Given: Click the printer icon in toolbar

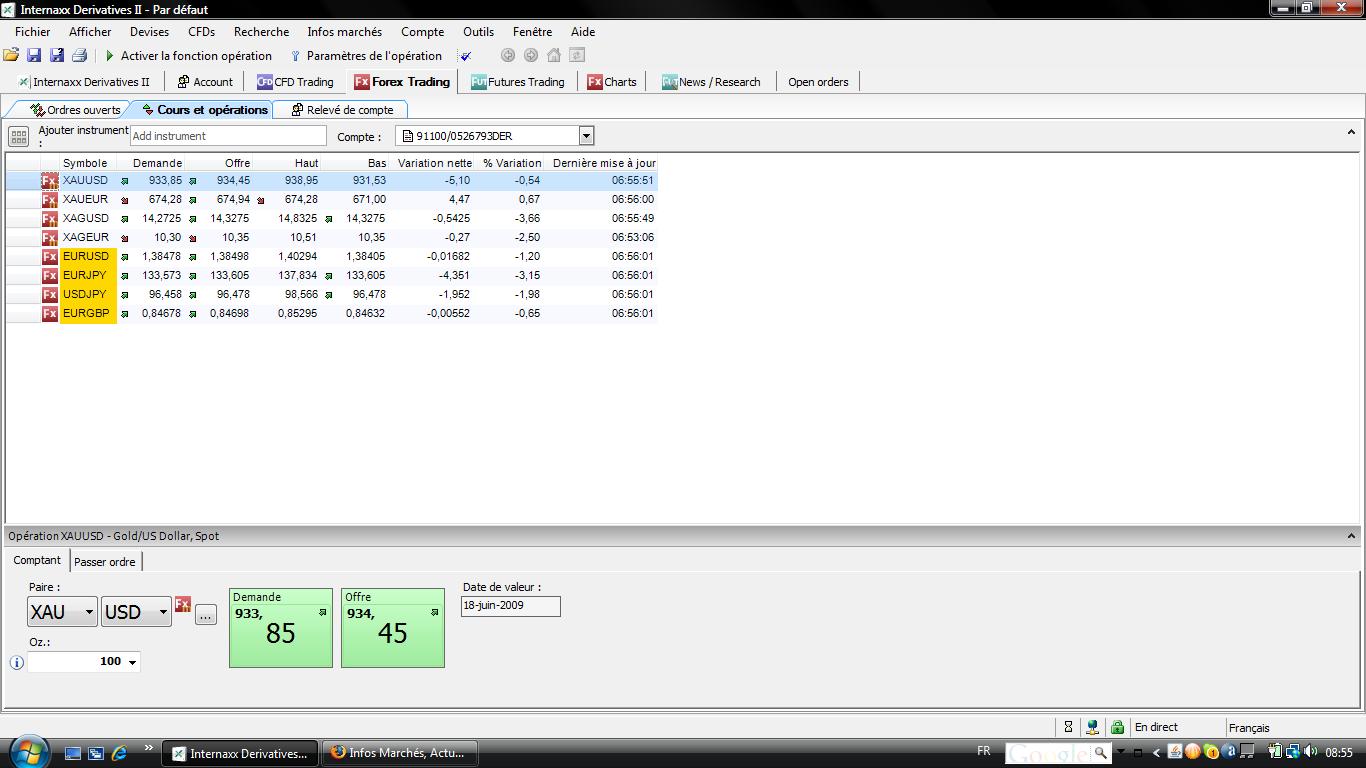Looking at the screenshot, I should click(80, 56).
